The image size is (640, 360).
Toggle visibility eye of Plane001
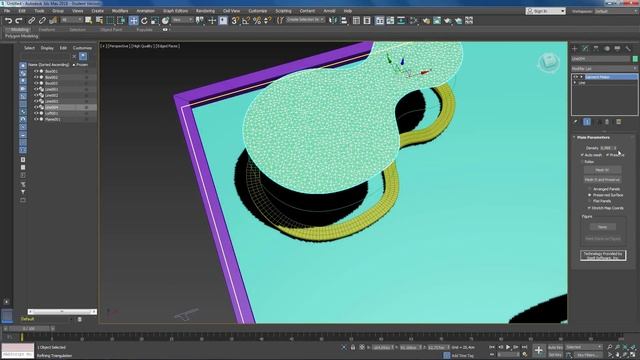[36, 119]
